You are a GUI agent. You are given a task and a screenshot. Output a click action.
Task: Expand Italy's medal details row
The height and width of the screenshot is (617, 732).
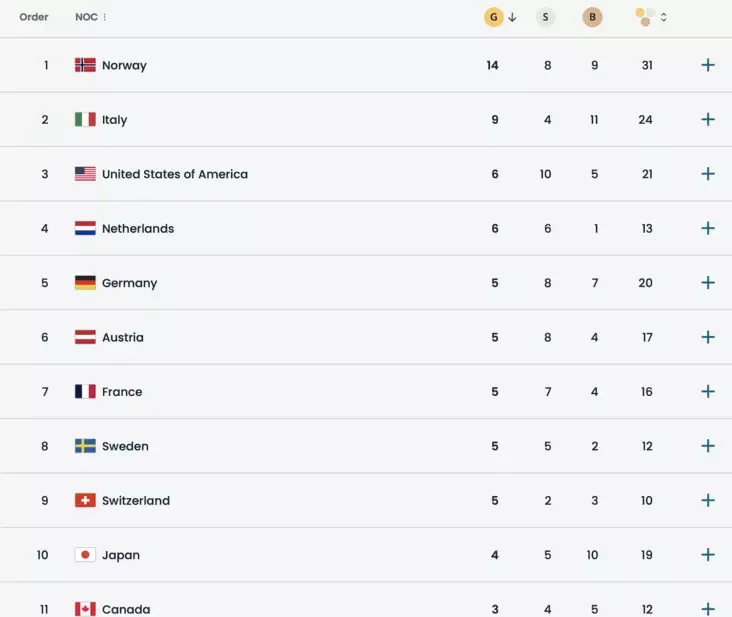[708, 120]
